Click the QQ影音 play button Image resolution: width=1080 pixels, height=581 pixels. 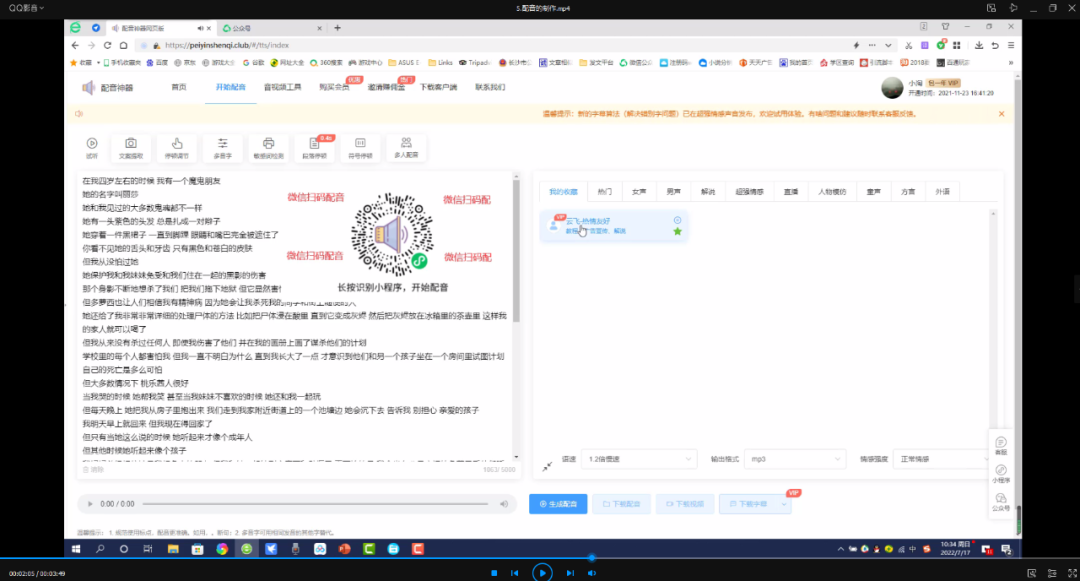coord(542,573)
